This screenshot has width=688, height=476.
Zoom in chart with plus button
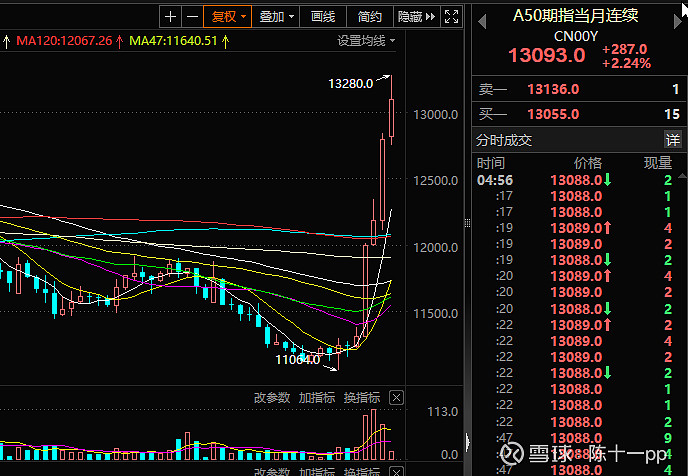pyautogui.click(x=170, y=16)
